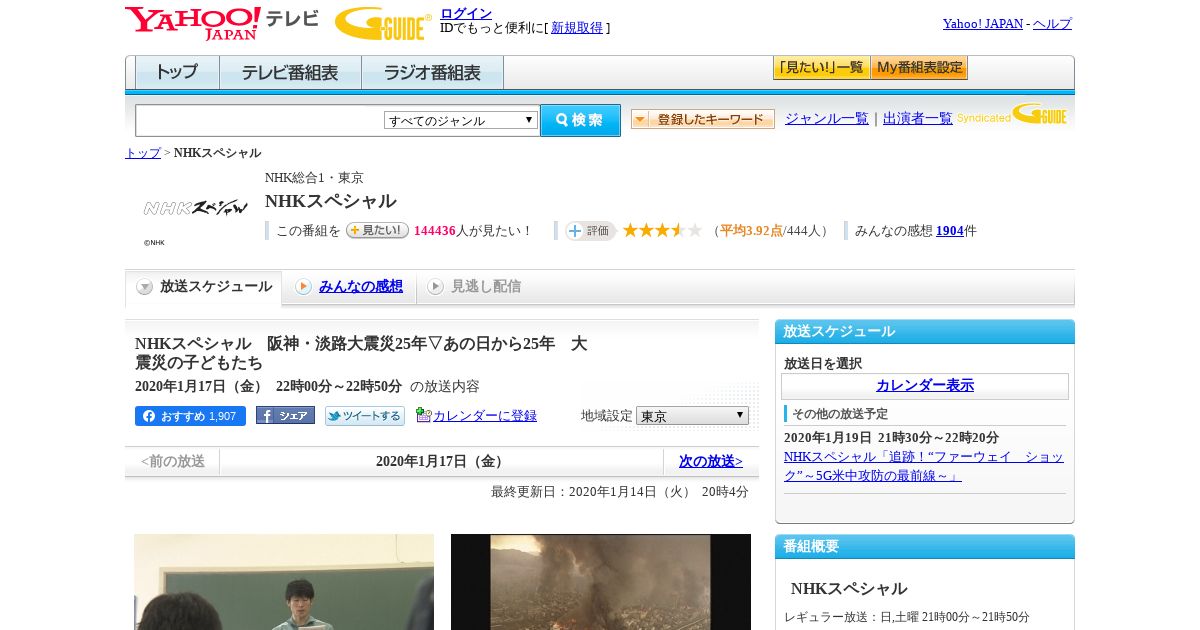Open the ジャンル一覧 link
Viewport: 1200px width, 630px height.
click(x=826, y=118)
